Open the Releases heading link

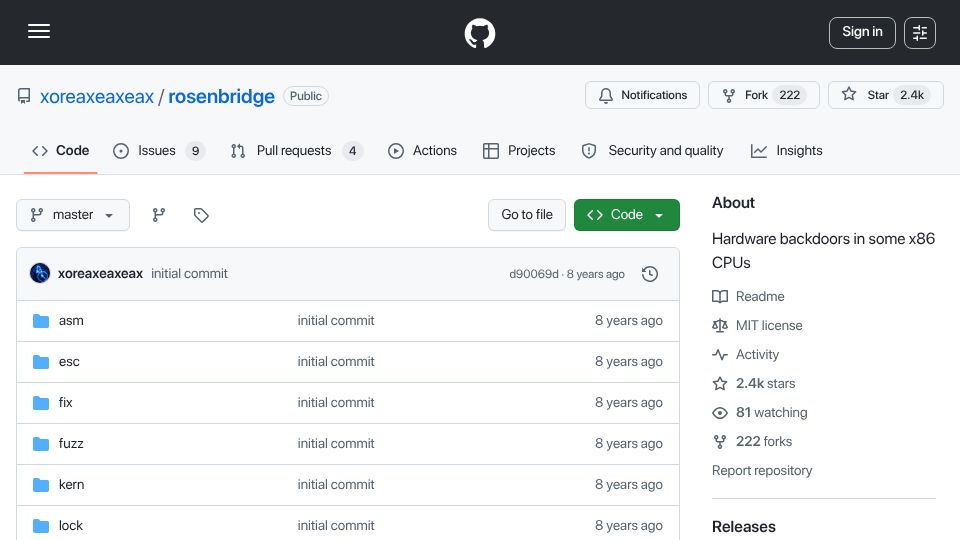tap(744, 527)
